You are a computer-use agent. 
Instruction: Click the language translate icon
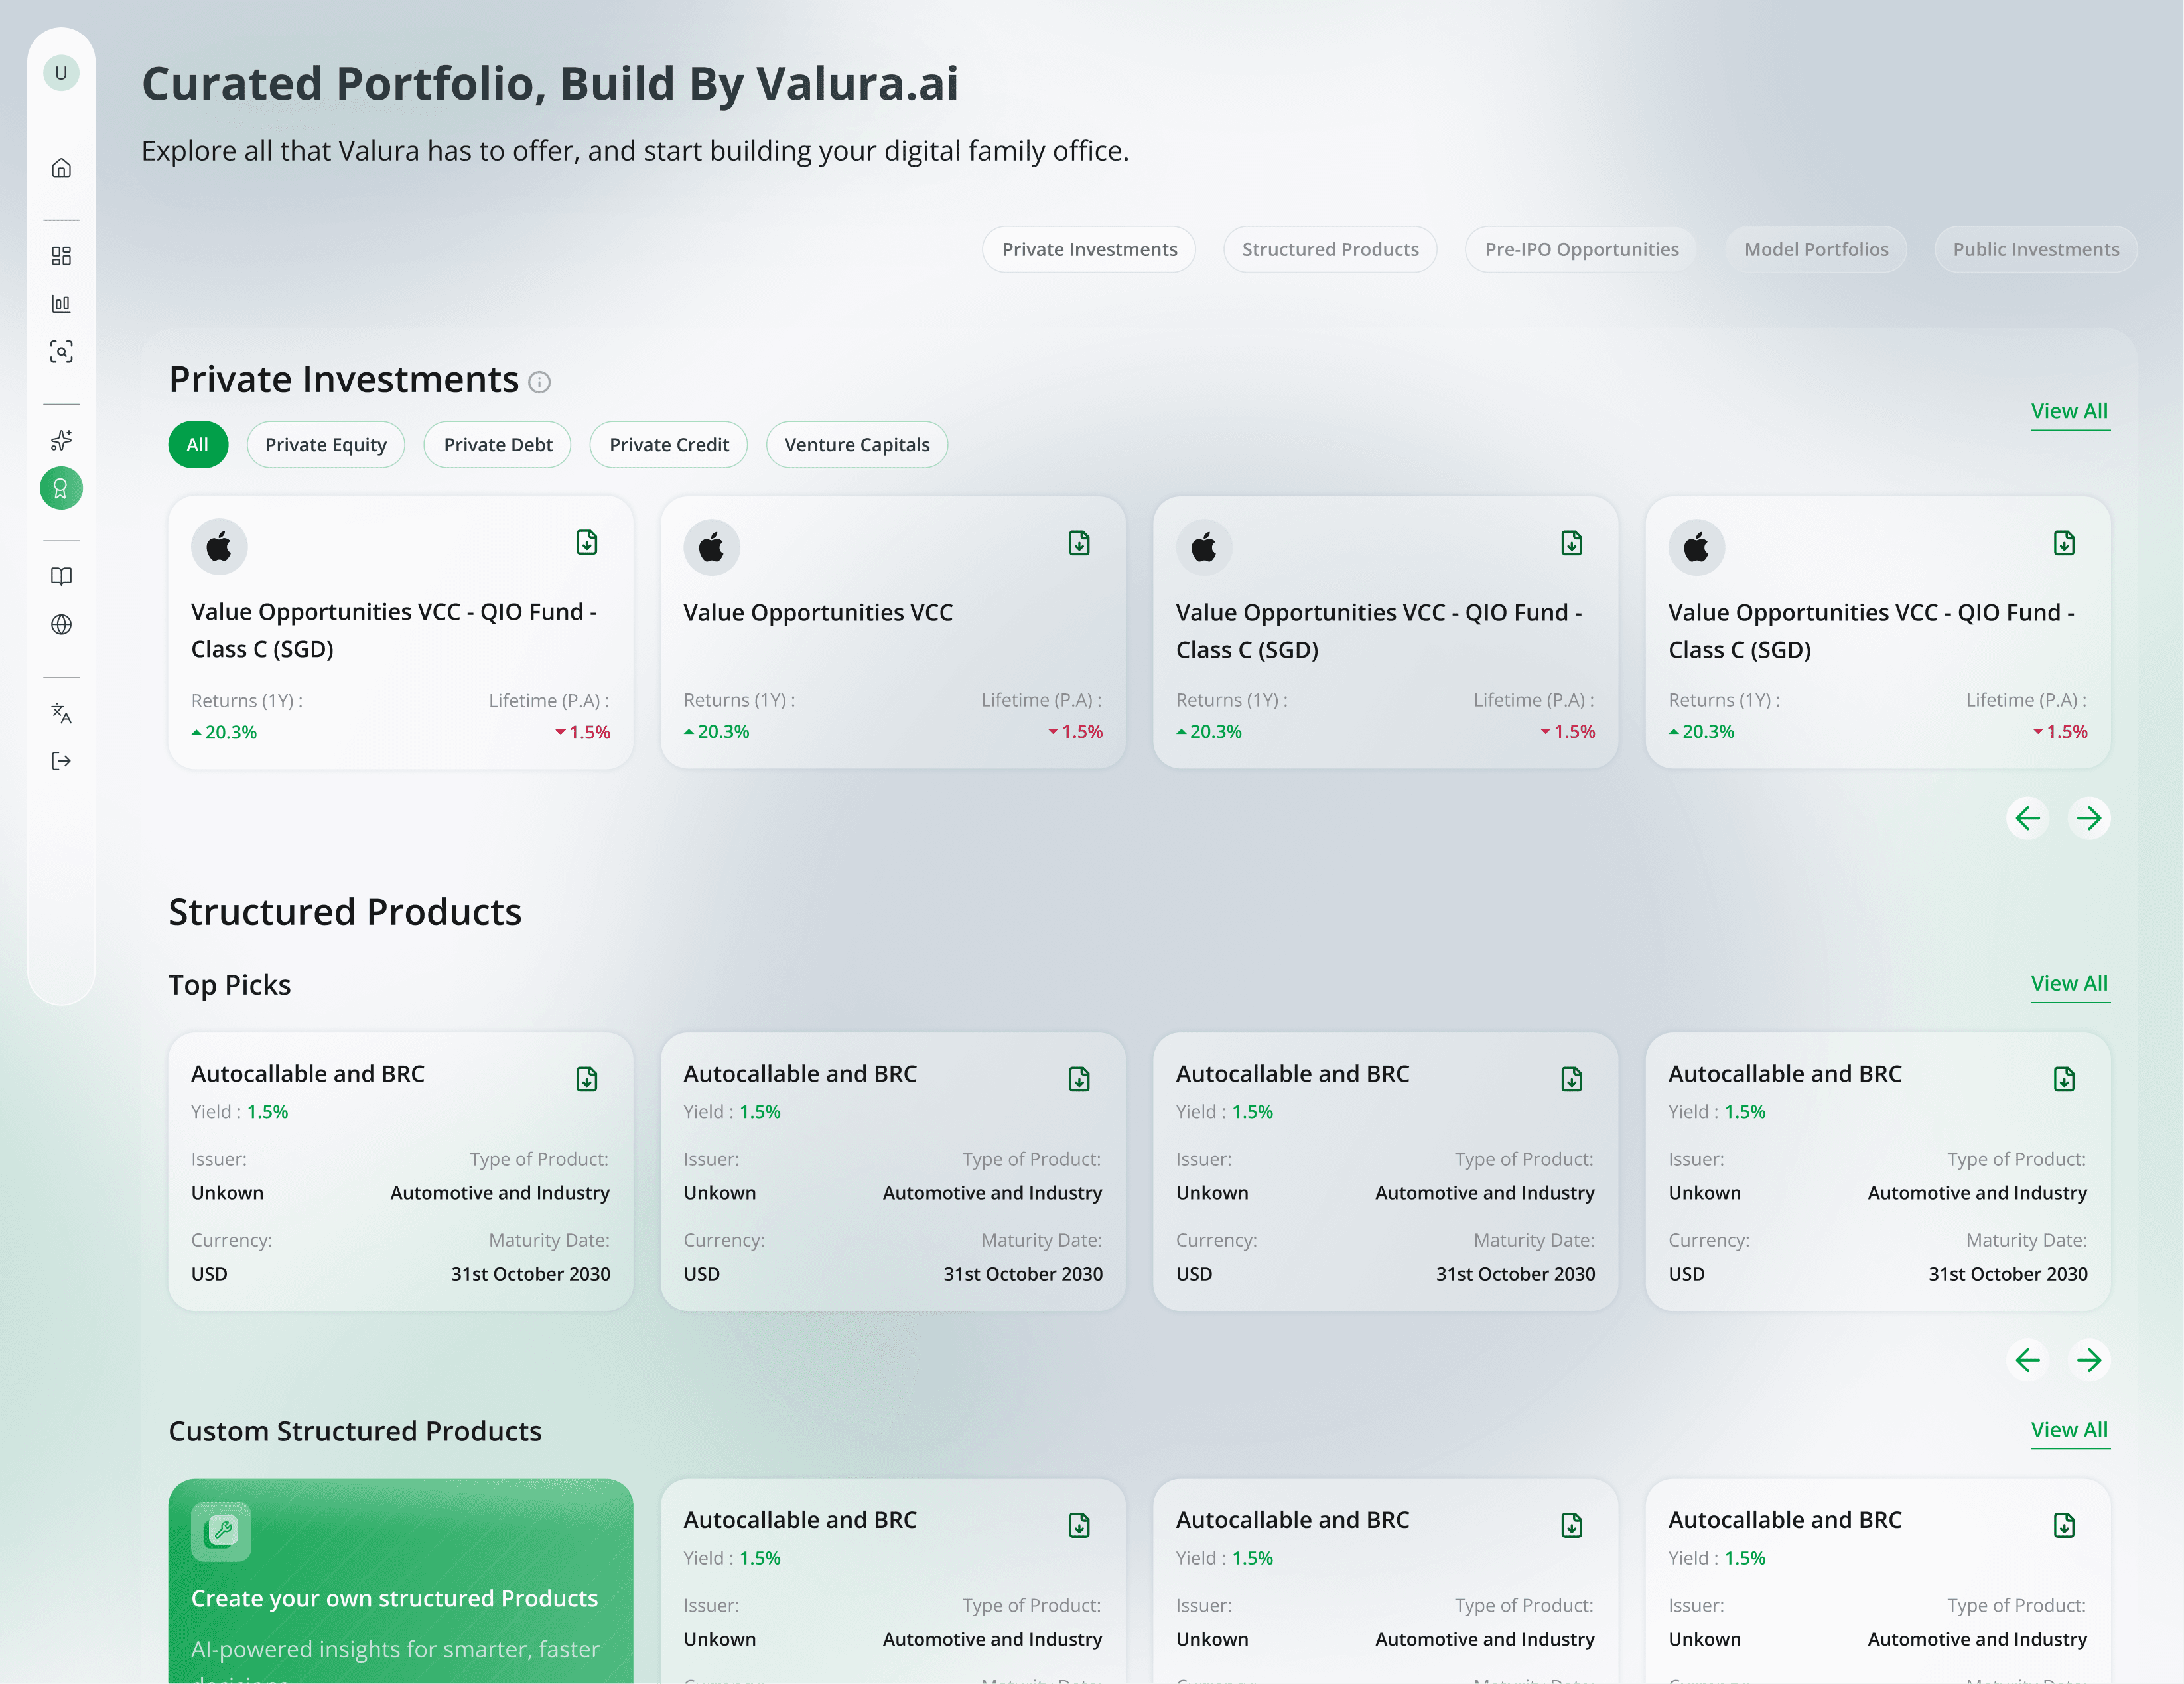61,713
